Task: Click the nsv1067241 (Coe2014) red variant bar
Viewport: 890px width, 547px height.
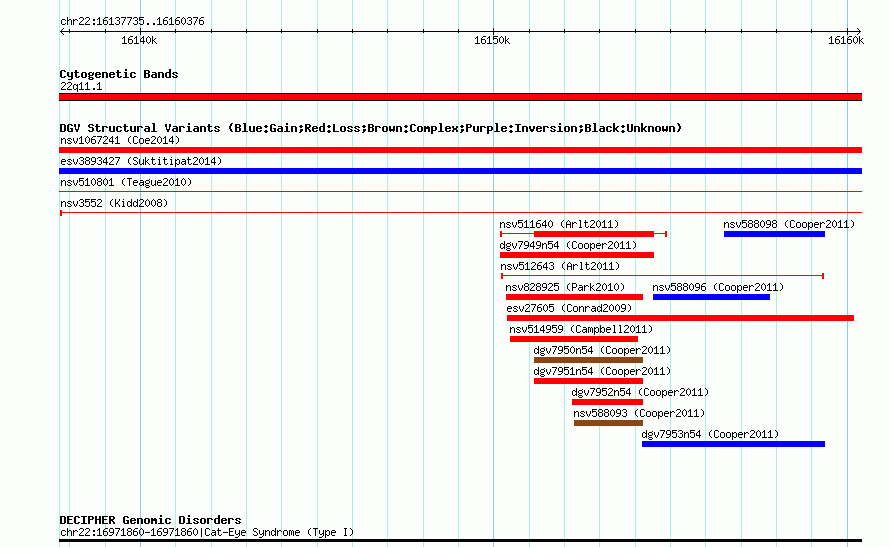Action: click(460, 150)
